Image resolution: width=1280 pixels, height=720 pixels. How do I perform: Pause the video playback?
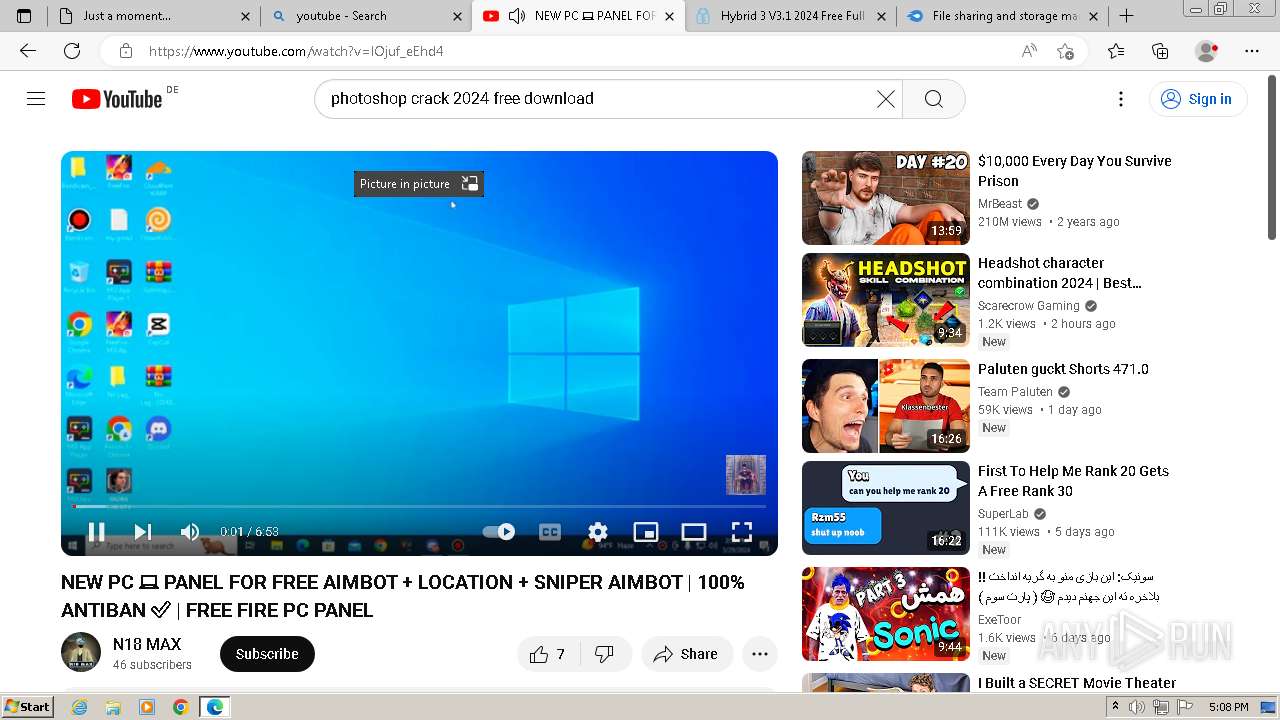(96, 532)
